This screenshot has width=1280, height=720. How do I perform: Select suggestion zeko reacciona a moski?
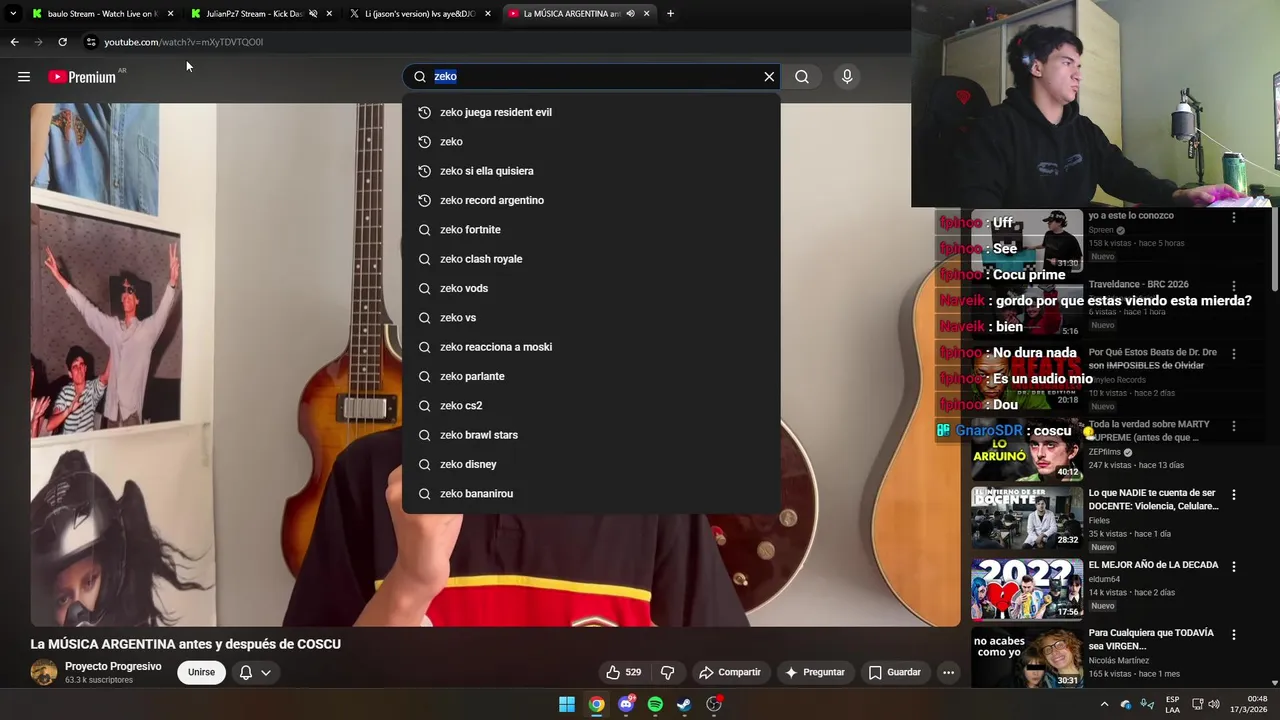591,347
